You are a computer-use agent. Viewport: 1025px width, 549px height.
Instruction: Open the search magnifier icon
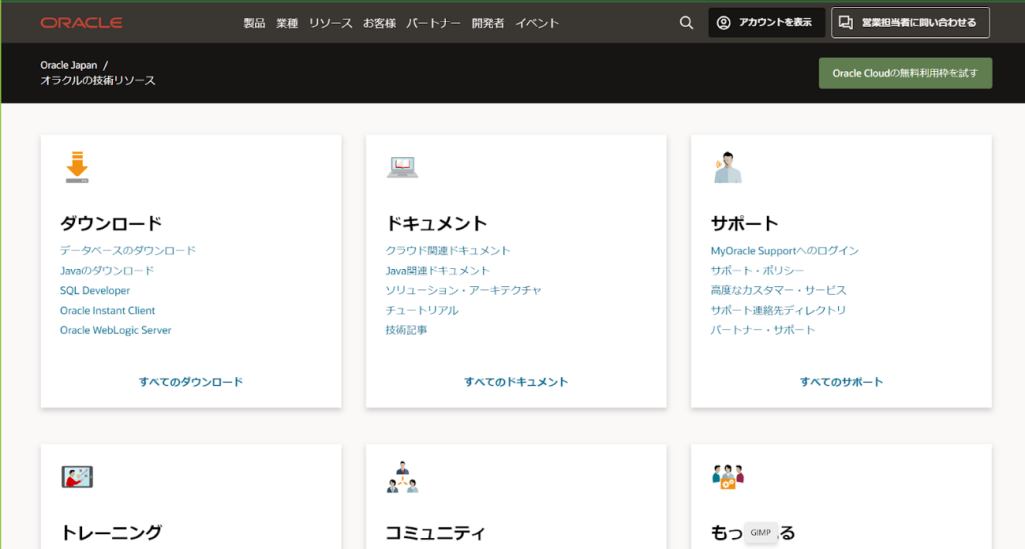[x=686, y=23]
